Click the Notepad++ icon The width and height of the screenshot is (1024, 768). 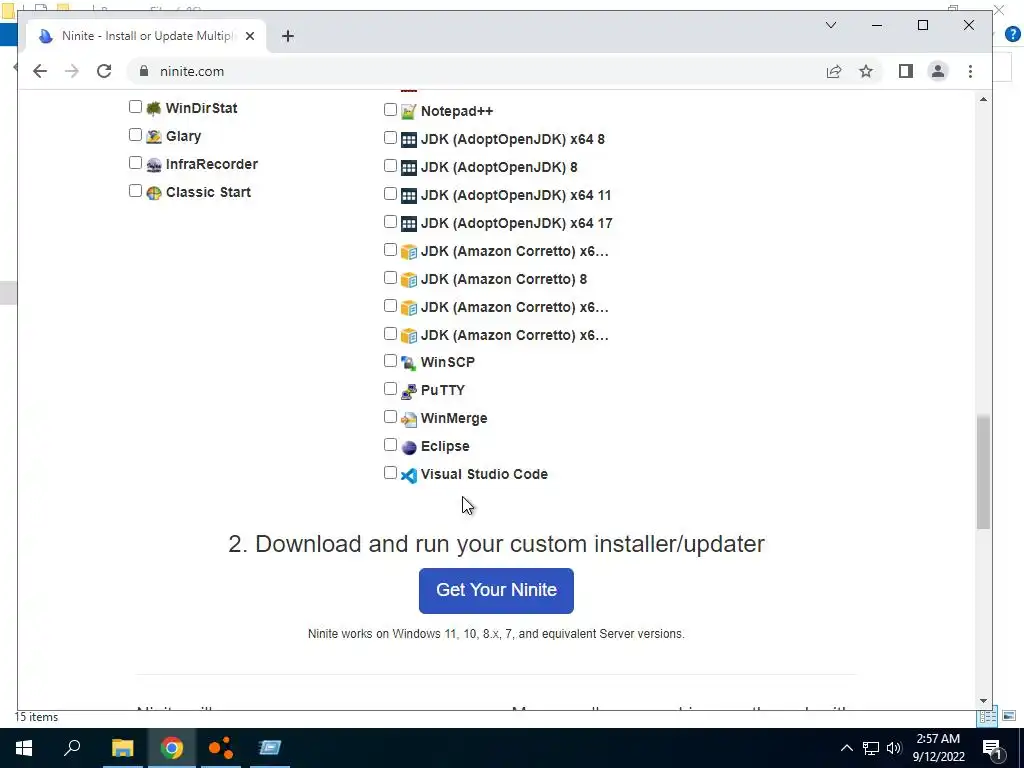pos(408,112)
